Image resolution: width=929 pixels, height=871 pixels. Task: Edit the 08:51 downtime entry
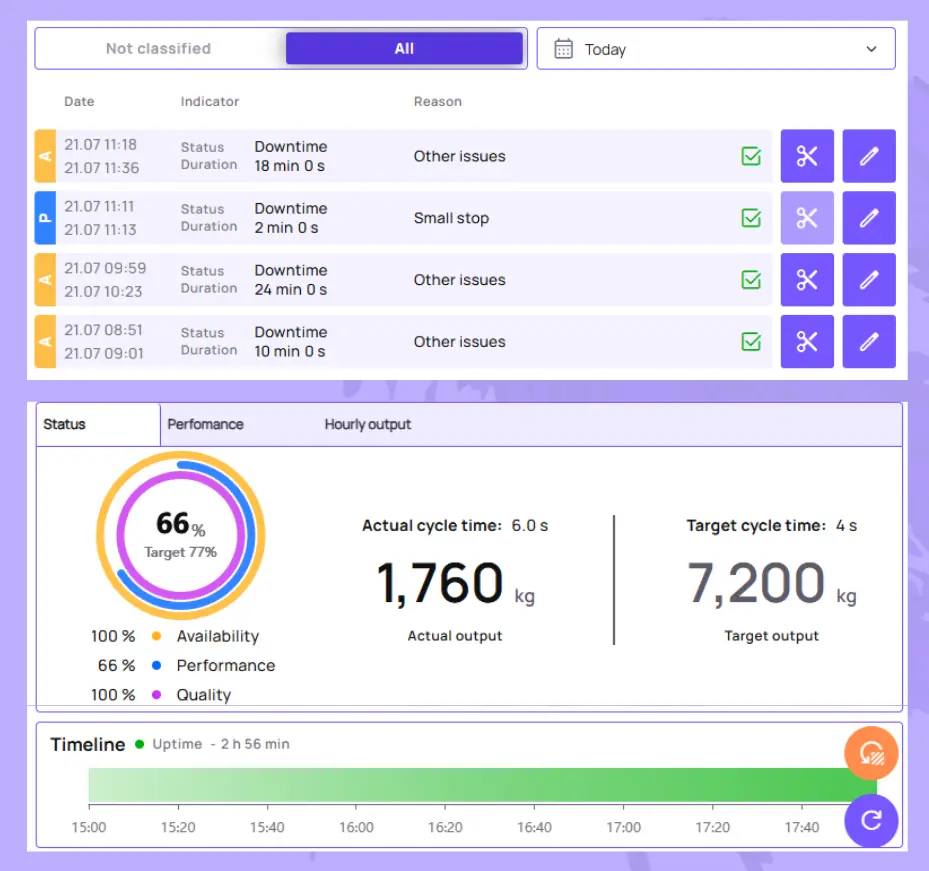click(x=869, y=341)
